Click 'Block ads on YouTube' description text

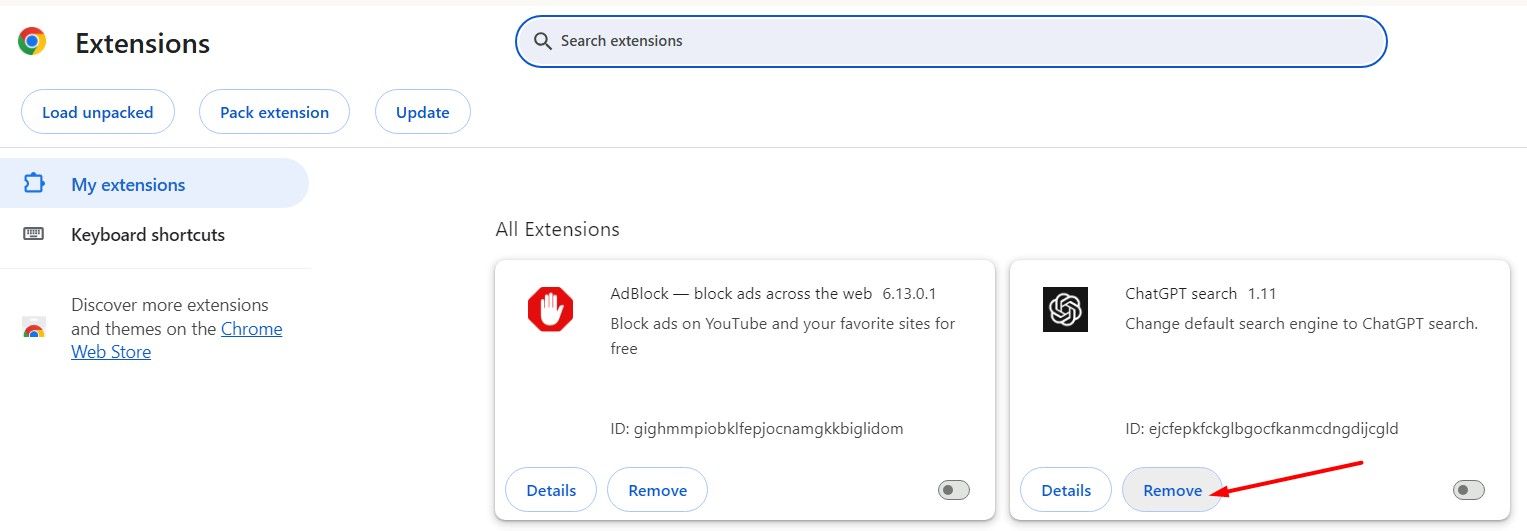point(782,336)
